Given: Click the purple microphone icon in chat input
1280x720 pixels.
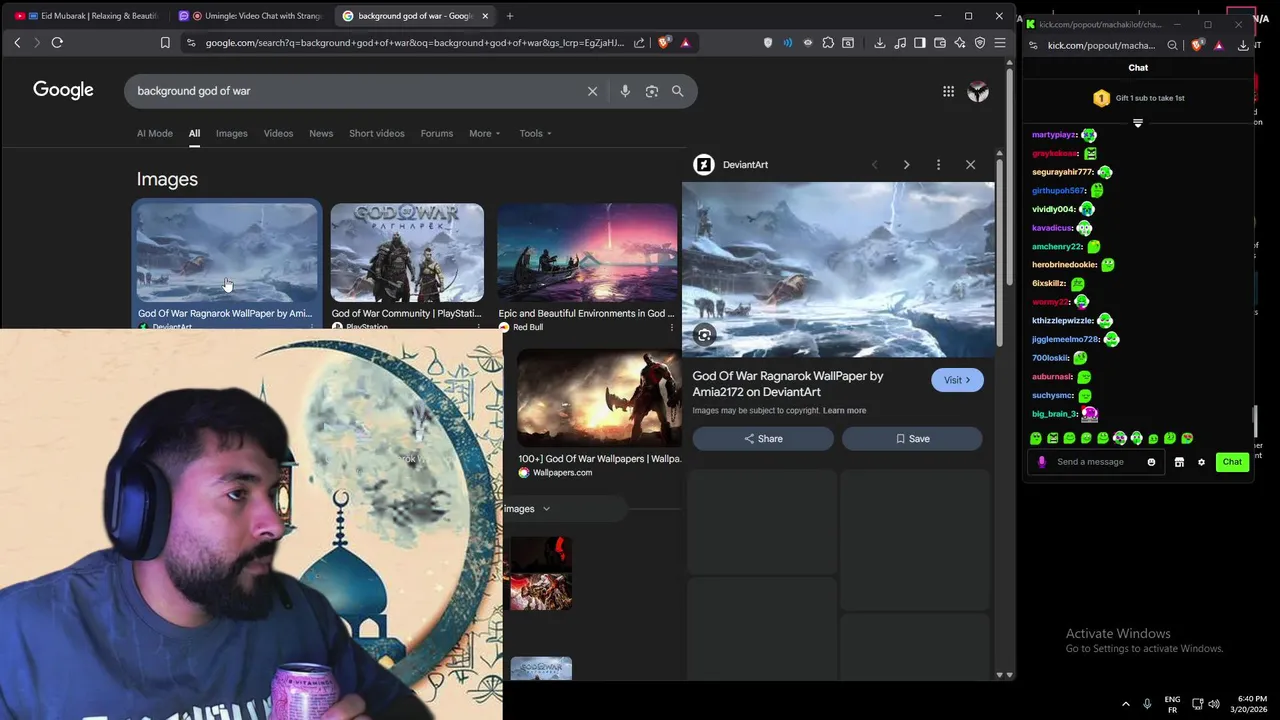Looking at the screenshot, I should tap(1042, 462).
